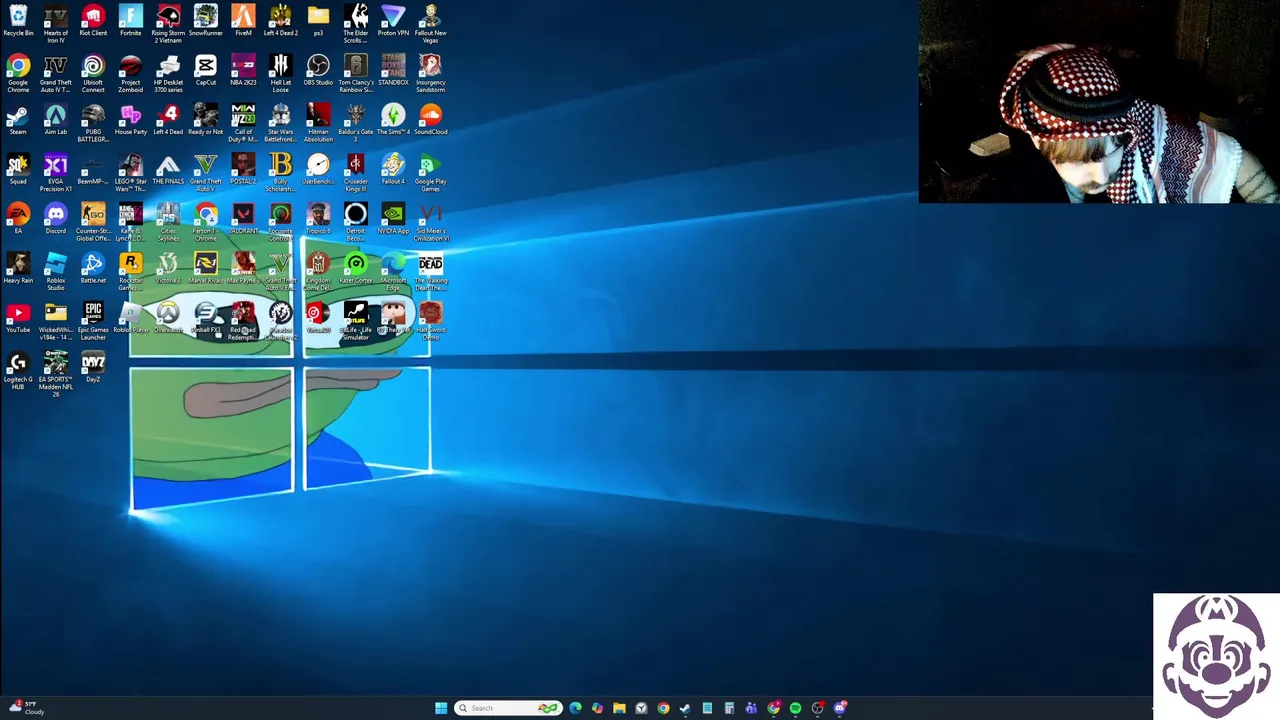1280x720 pixels.
Task: Open the YouTube desktop shortcut
Action: click(x=18, y=318)
